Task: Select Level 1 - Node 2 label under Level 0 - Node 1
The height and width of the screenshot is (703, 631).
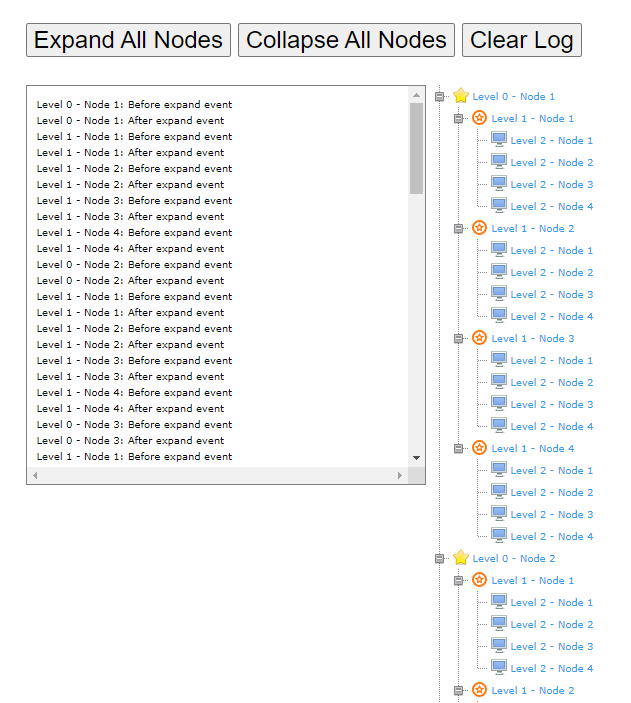Action: pos(533,229)
